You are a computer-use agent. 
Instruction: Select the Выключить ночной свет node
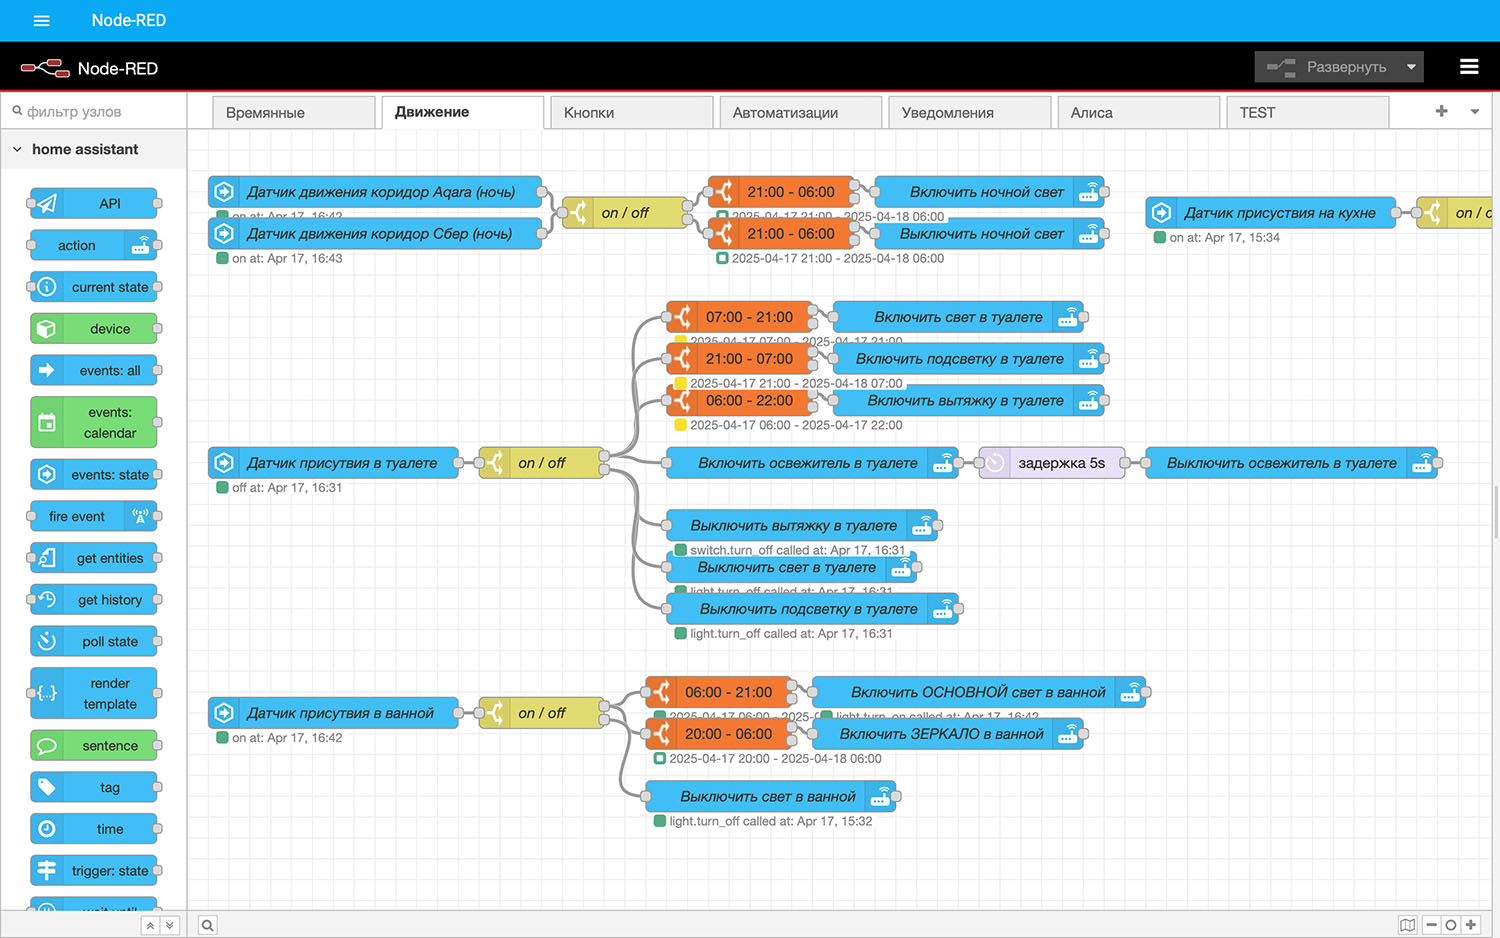point(989,234)
